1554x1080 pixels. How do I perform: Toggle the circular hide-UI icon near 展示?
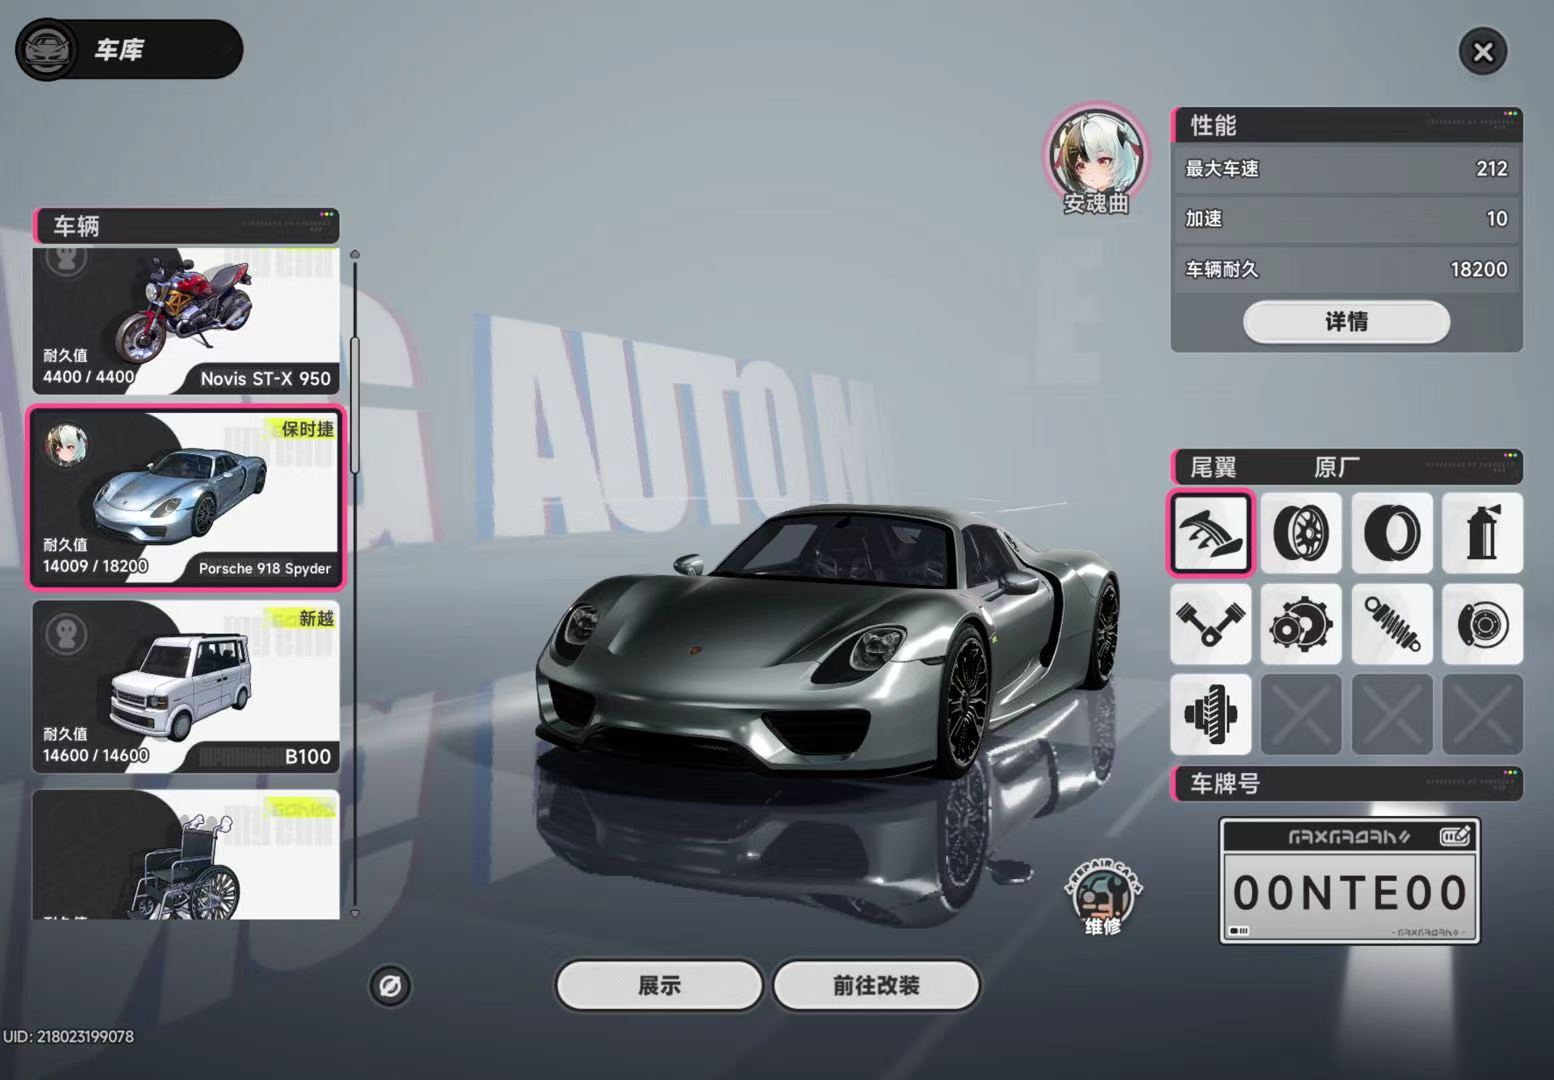390,986
